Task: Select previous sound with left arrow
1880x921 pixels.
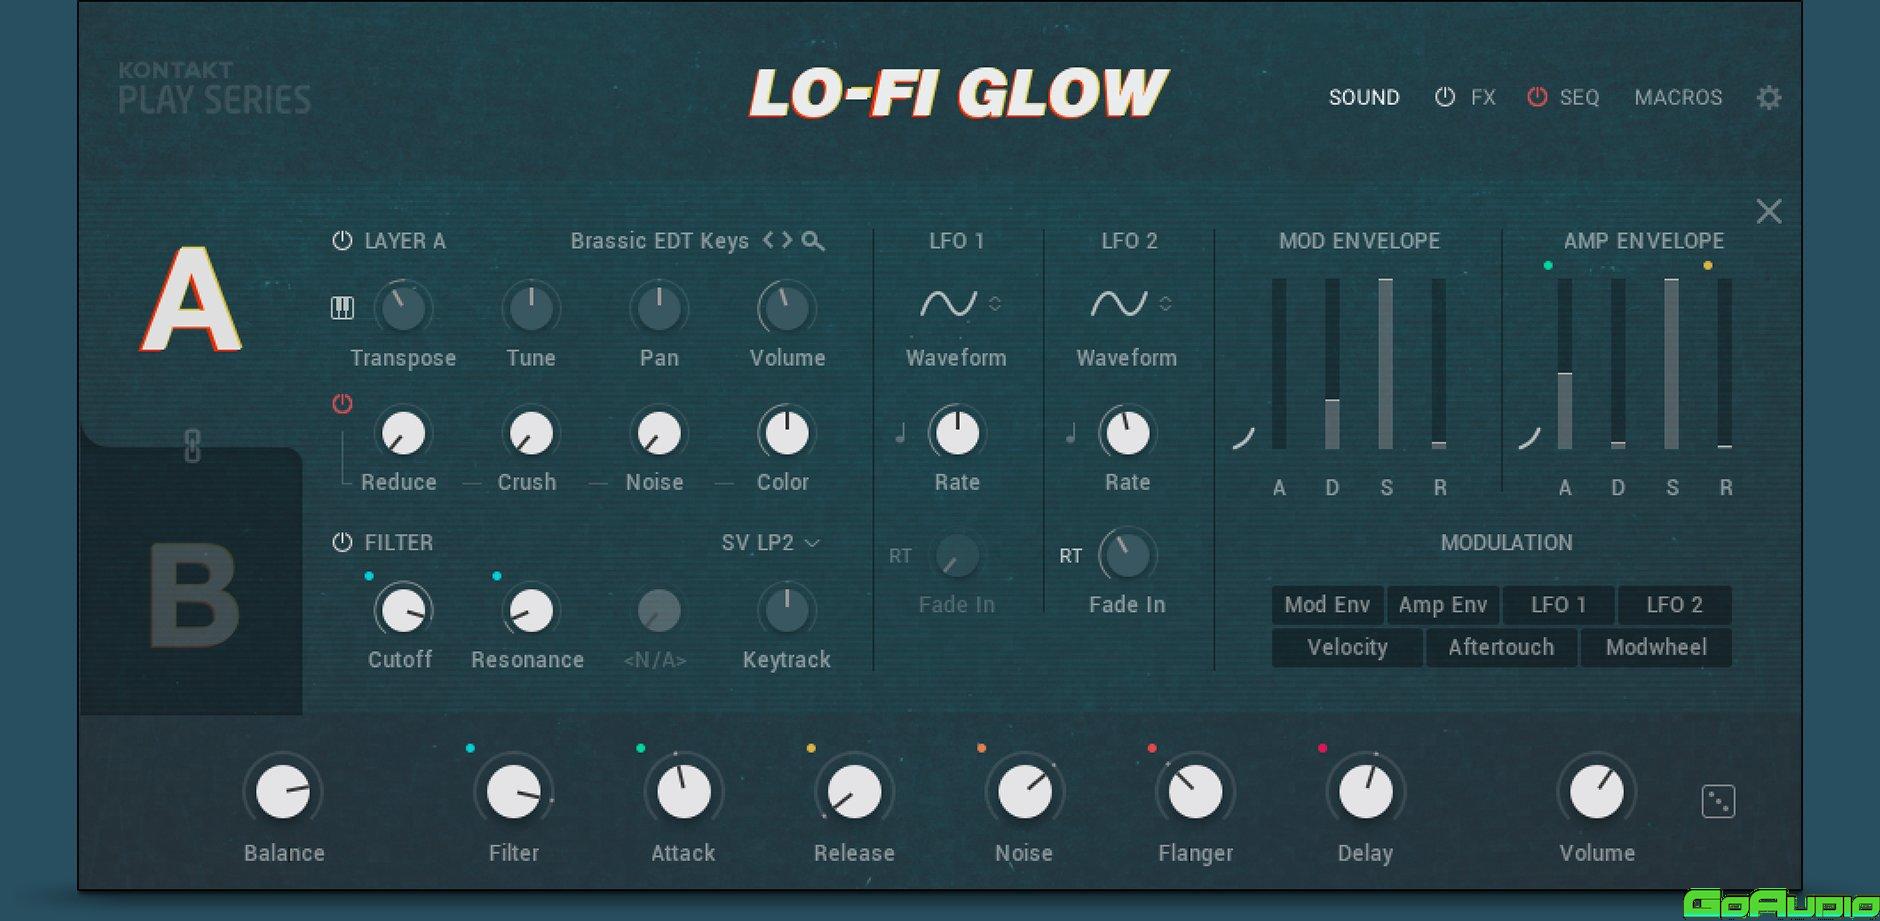Action: pyautogui.click(x=768, y=241)
